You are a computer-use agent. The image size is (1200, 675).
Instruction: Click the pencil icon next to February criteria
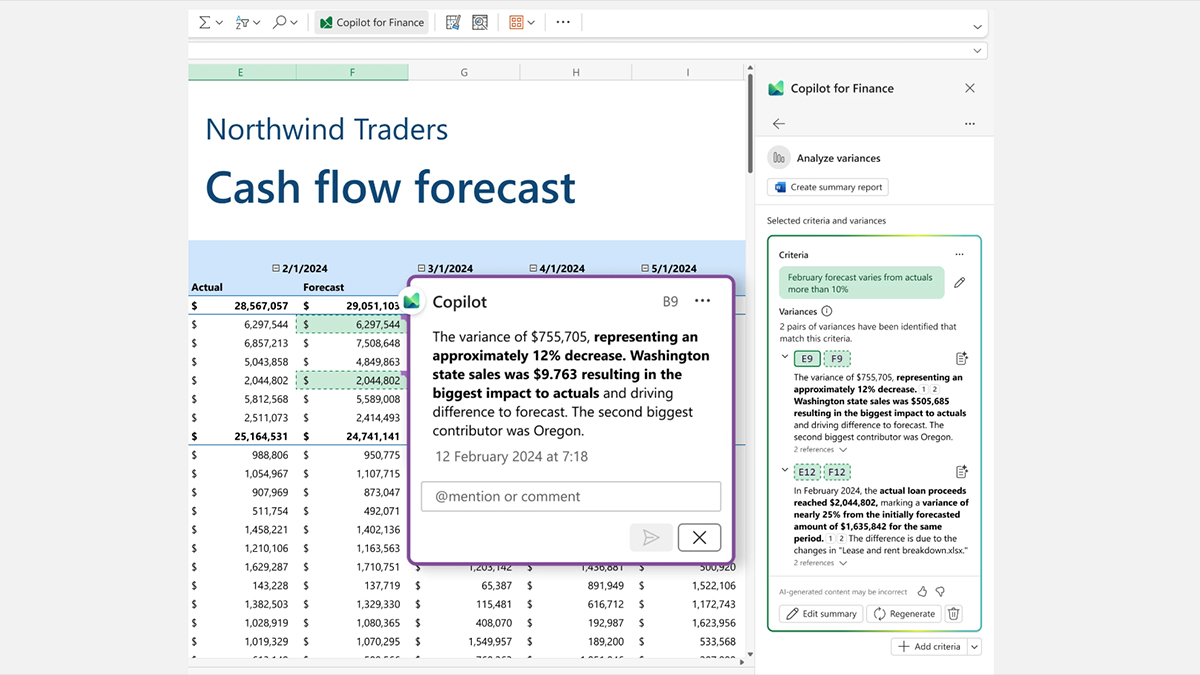pos(960,283)
